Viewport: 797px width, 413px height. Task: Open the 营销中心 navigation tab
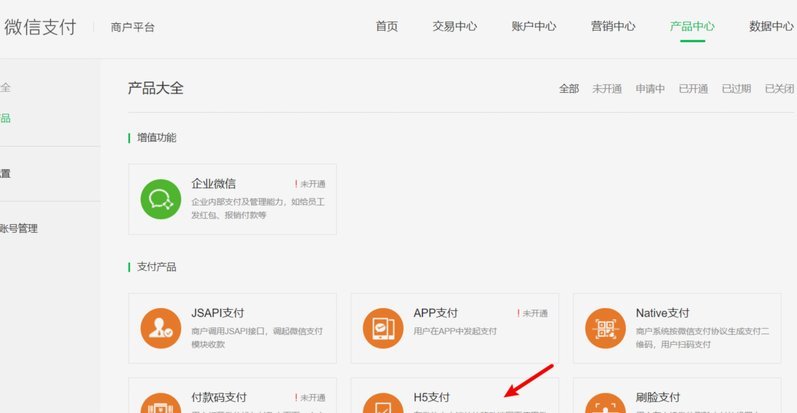click(613, 26)
